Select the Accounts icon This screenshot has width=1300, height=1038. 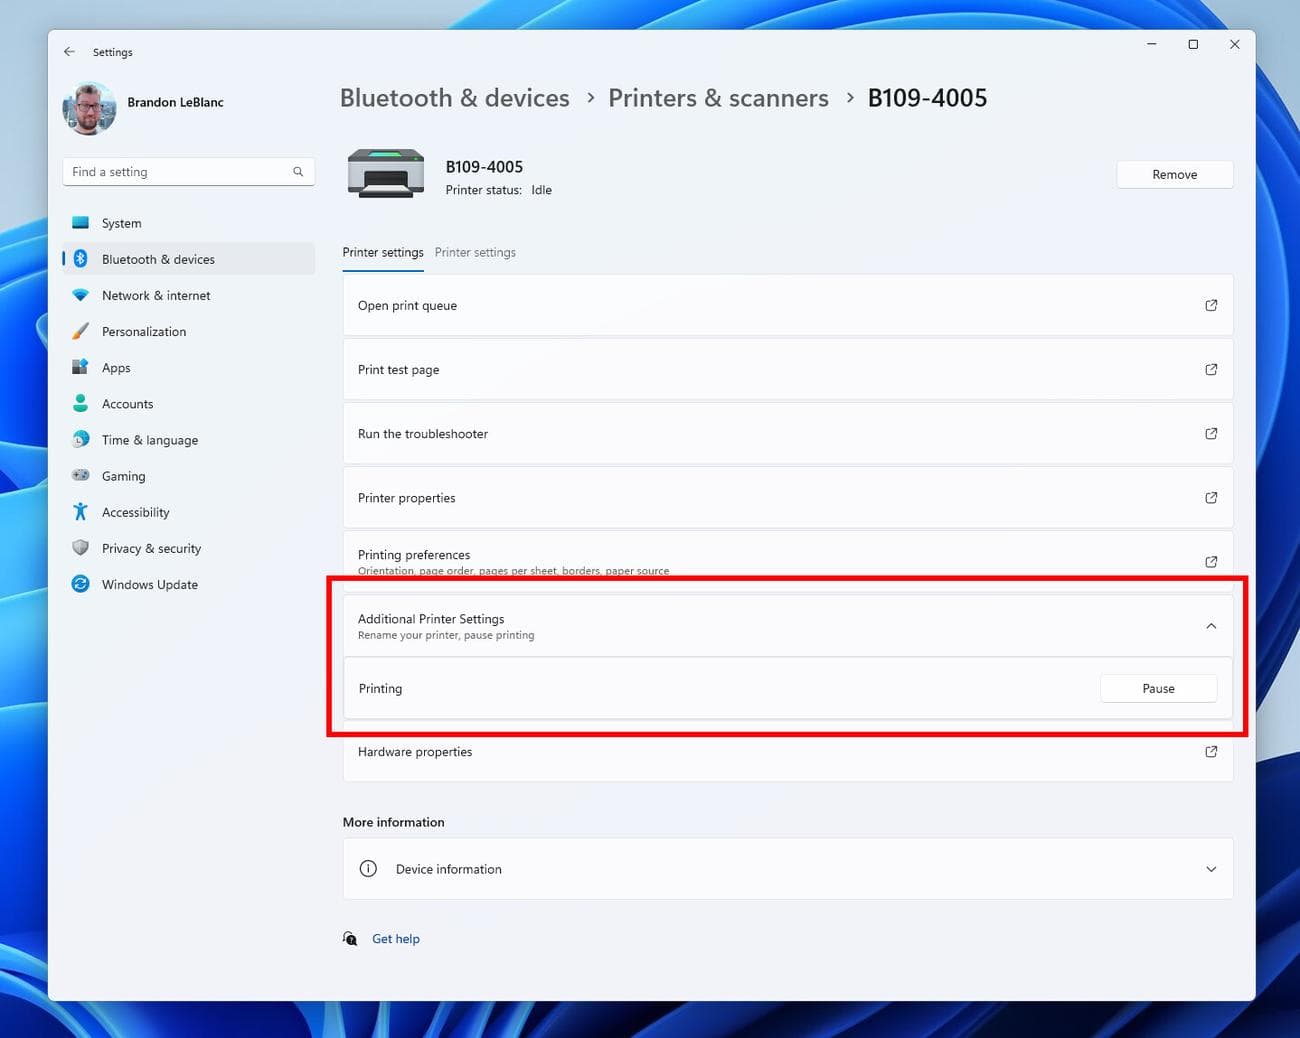coord(80,403)
